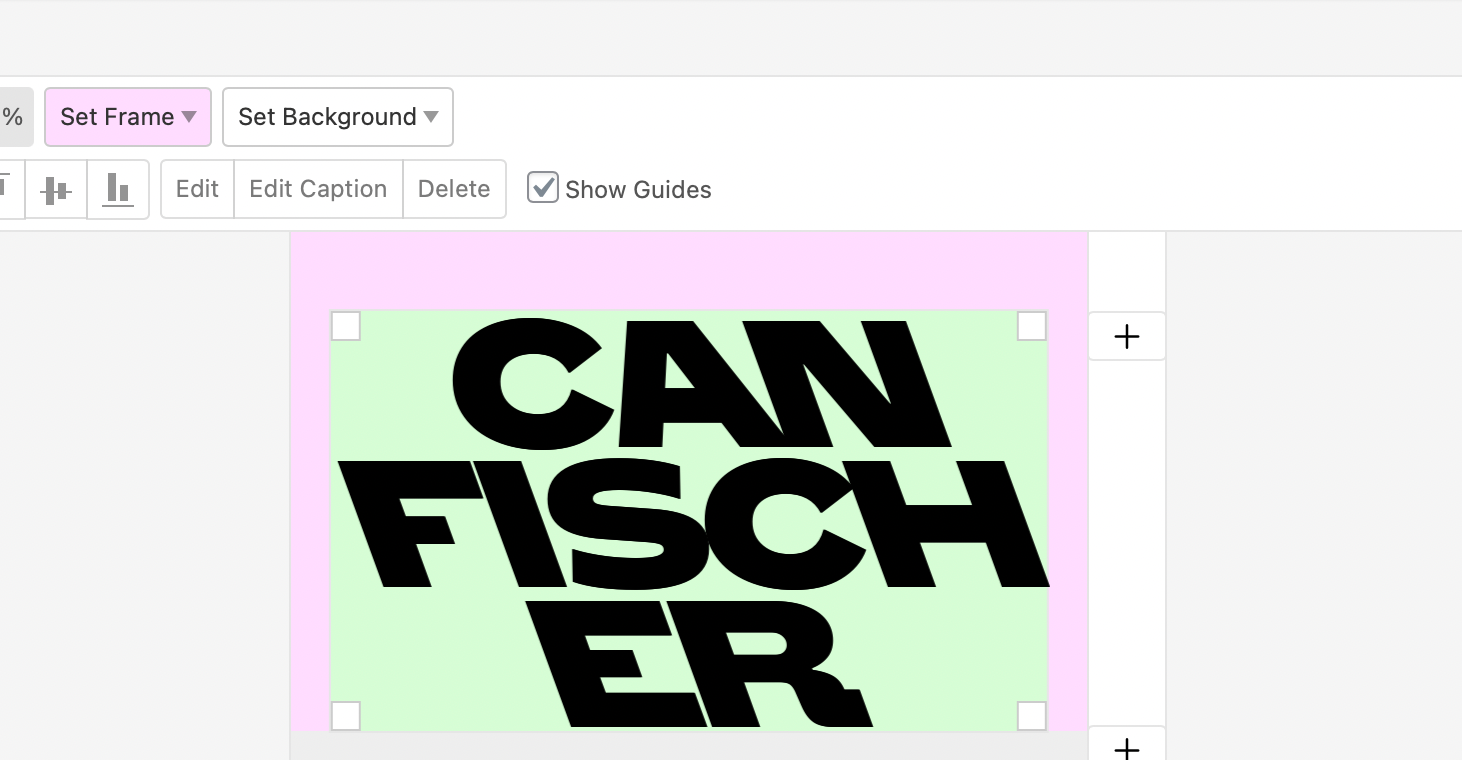This screenshot has height=760, width=1462.
Task: Delete the selected image
Action: tap(454, 189)
